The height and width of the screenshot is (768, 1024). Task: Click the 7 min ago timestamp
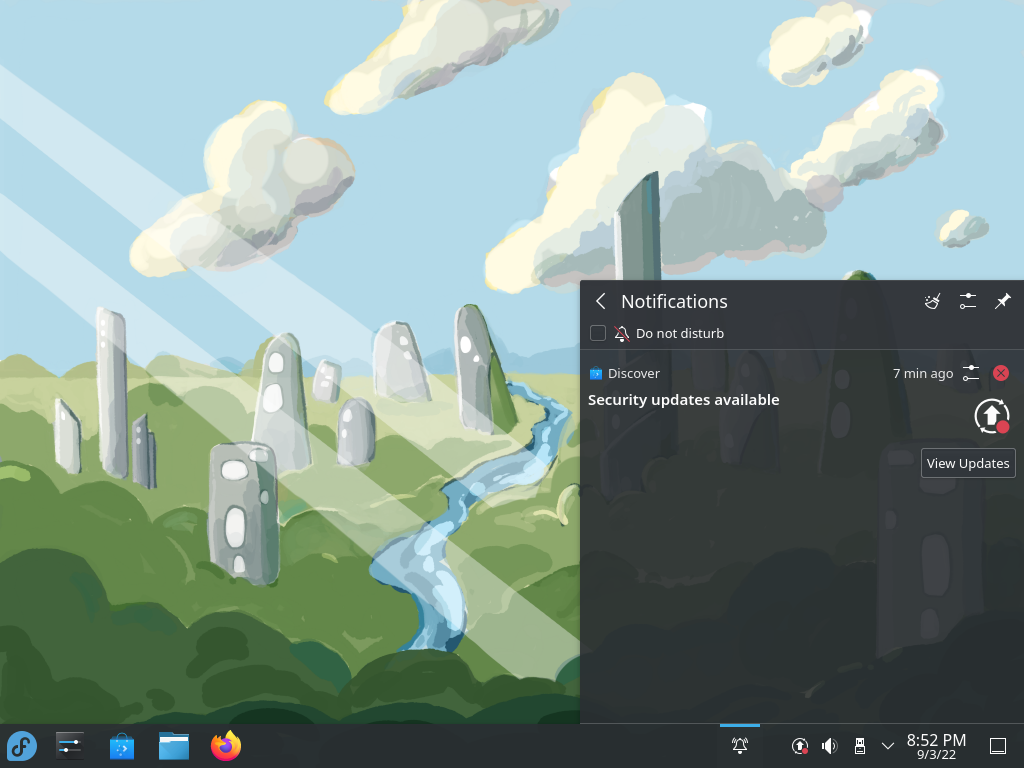[x=923, y=374]
